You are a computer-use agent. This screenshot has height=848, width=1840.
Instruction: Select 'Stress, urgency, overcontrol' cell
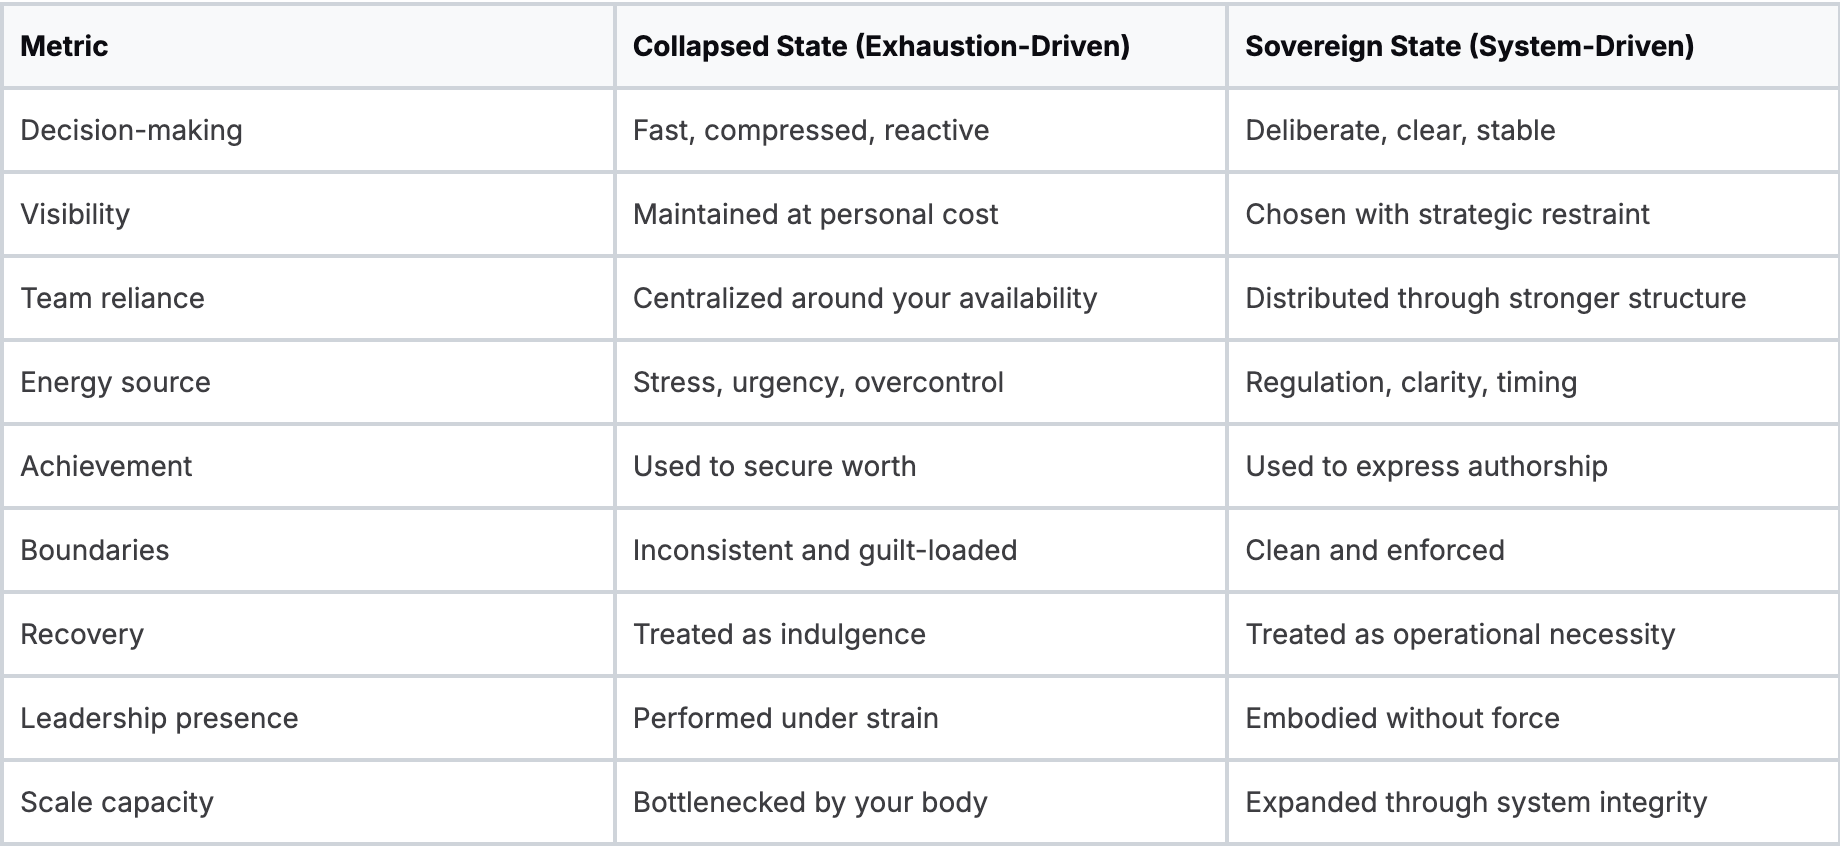(x=818, y=382)
